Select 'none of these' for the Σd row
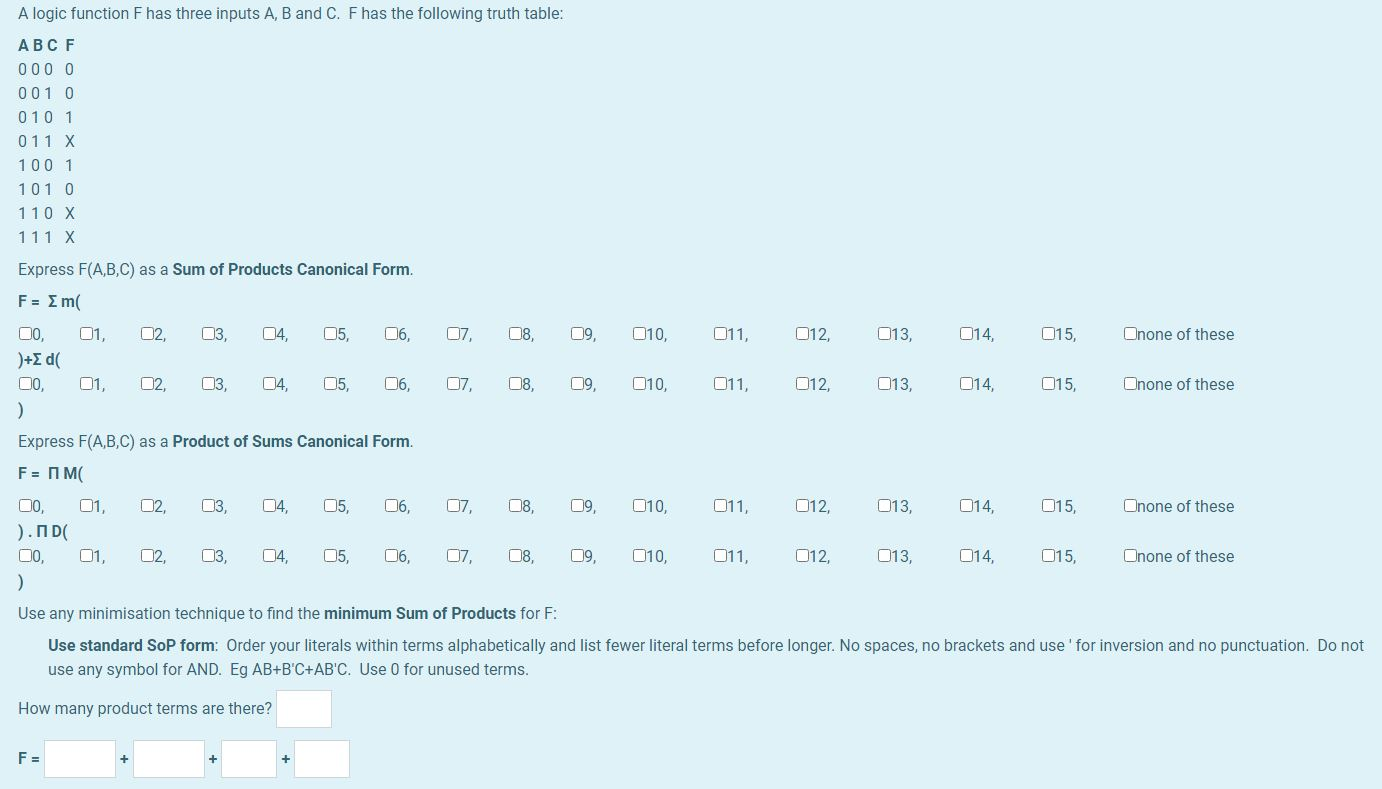1382x789 pixels. (x=1129, y=384)
